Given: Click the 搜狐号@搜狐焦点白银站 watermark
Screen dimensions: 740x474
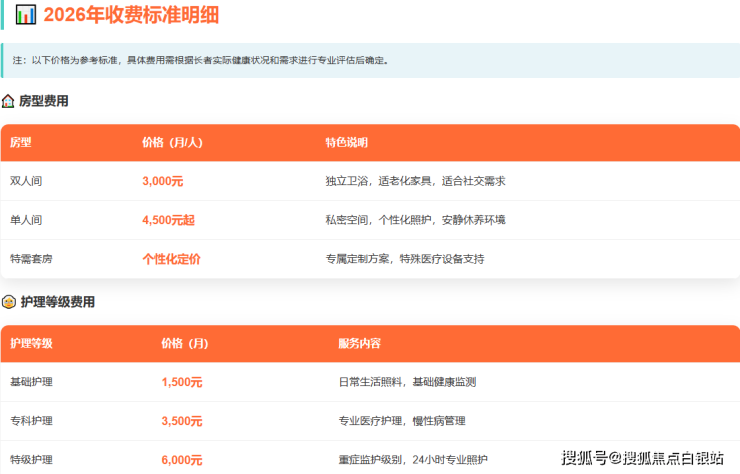Looking at the screenshot, I should (642, 458).
